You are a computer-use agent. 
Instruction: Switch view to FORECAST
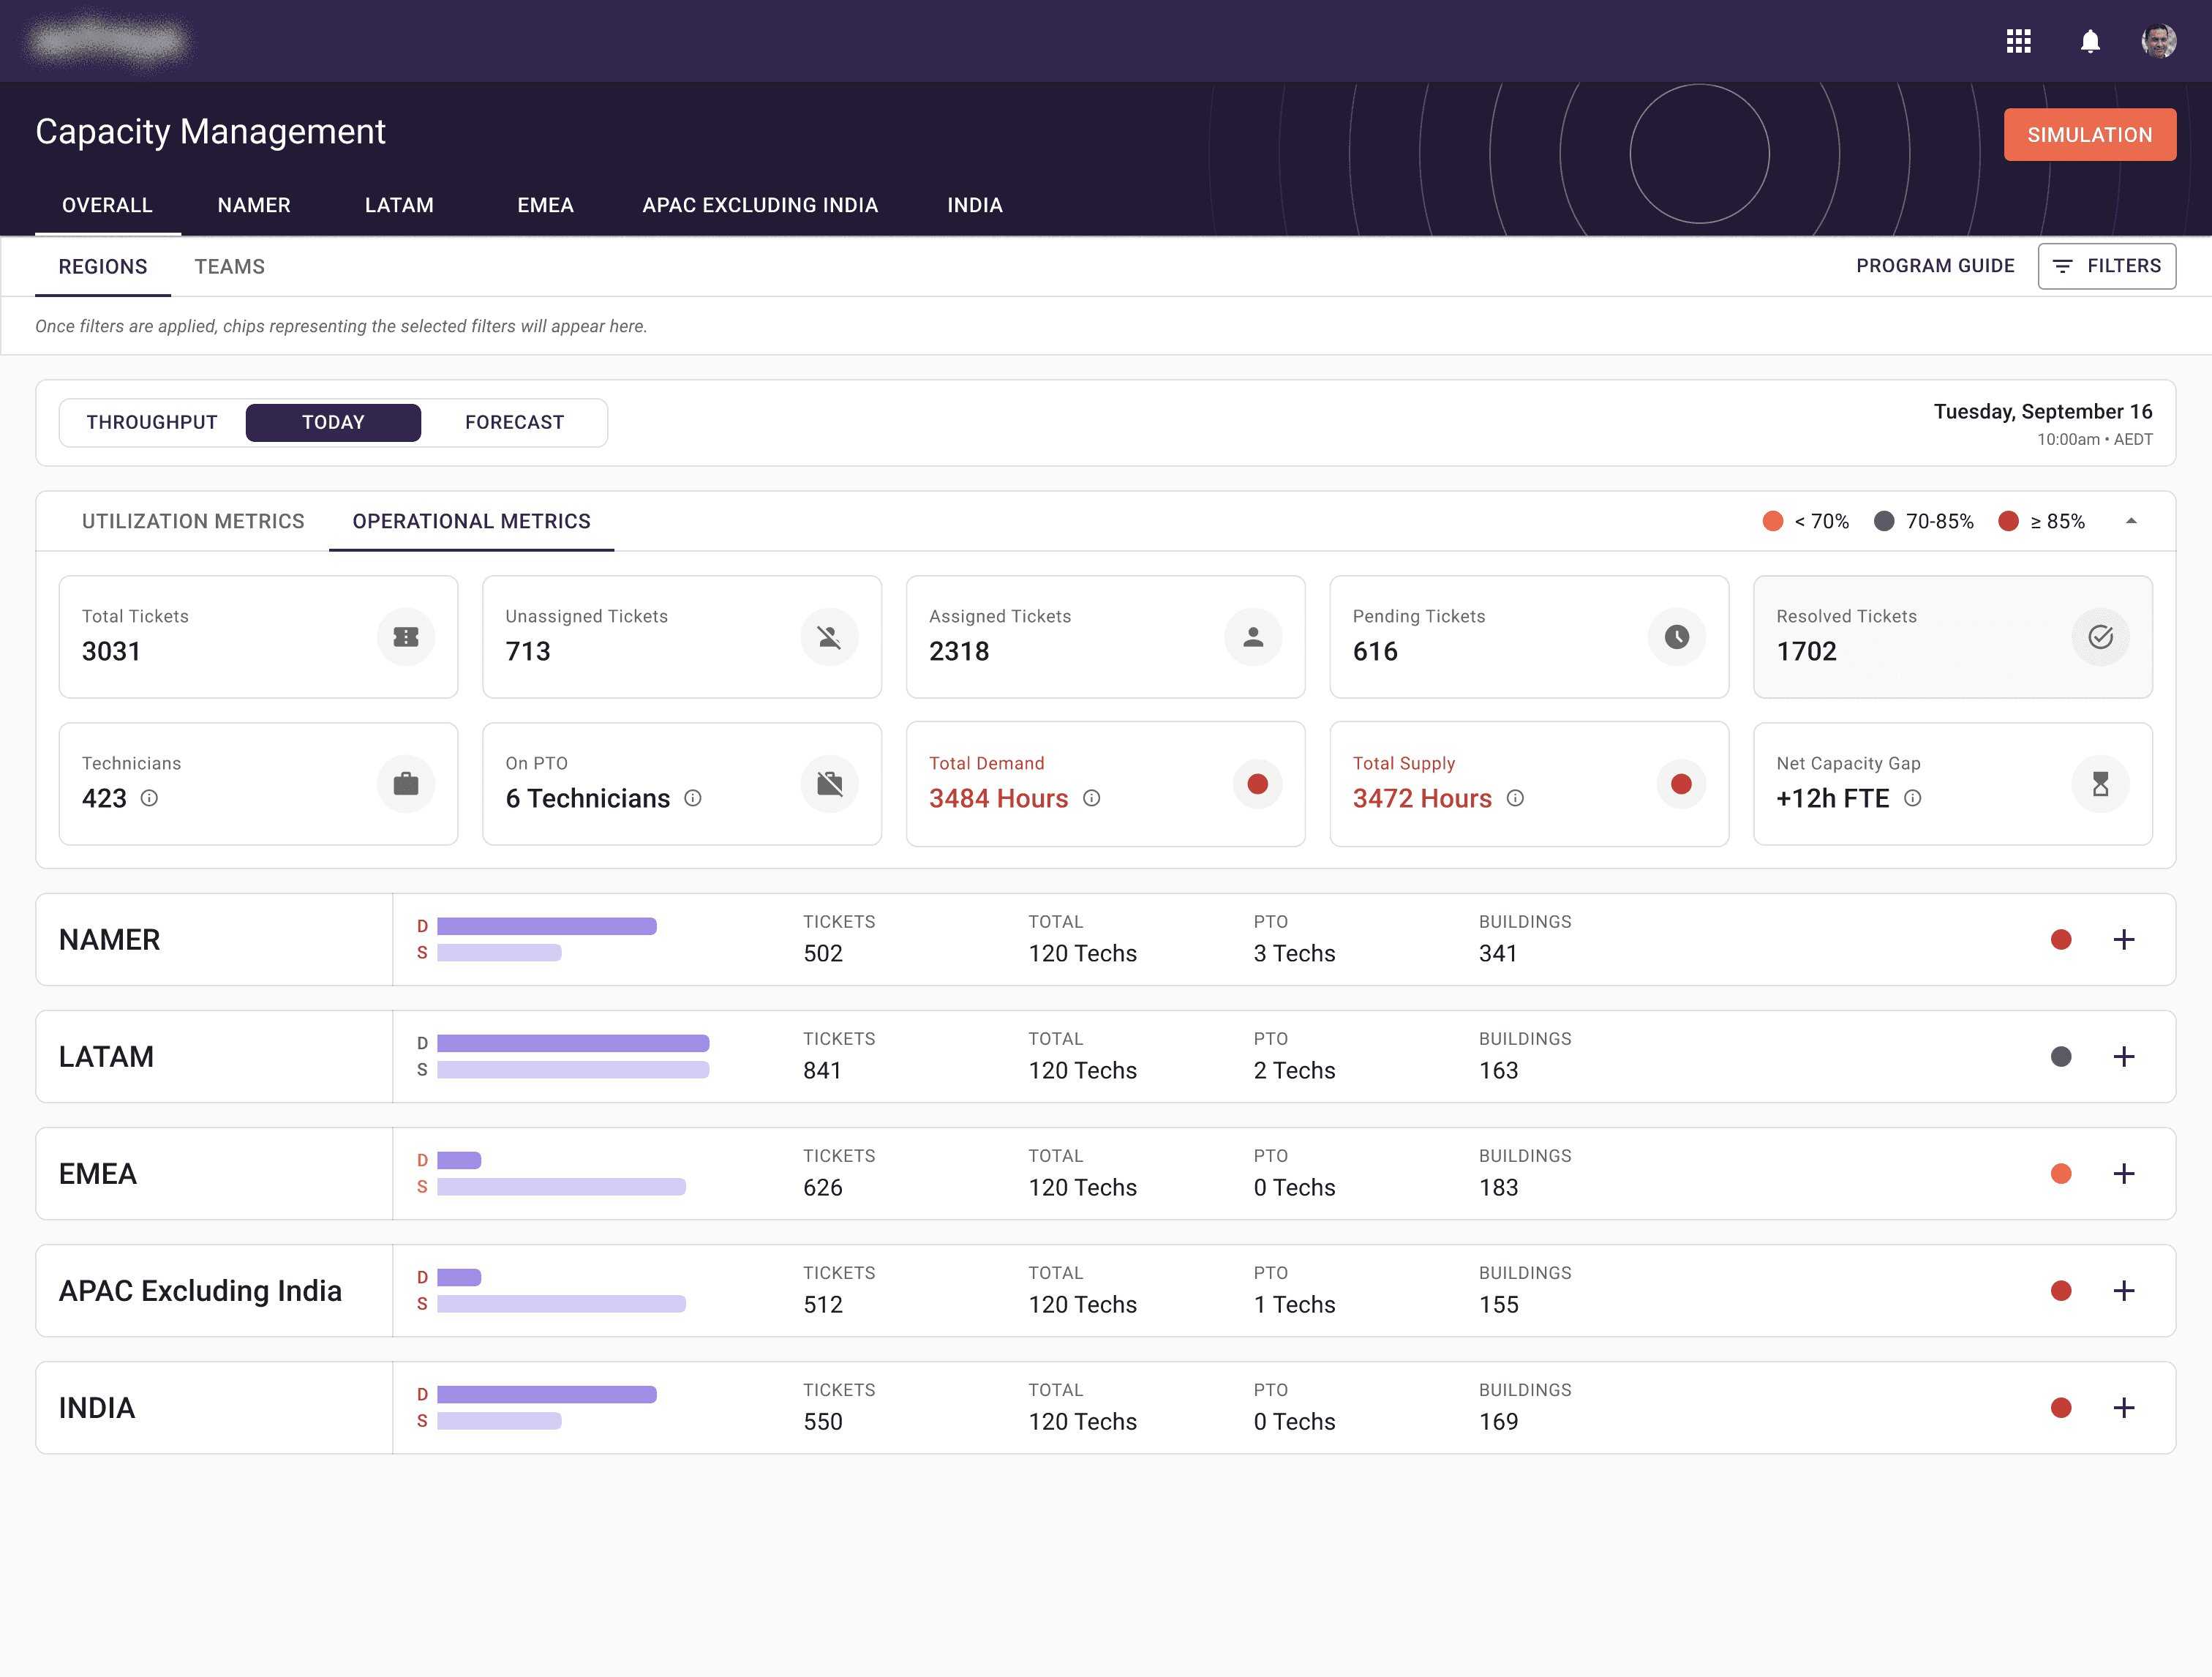click(514, 422)
